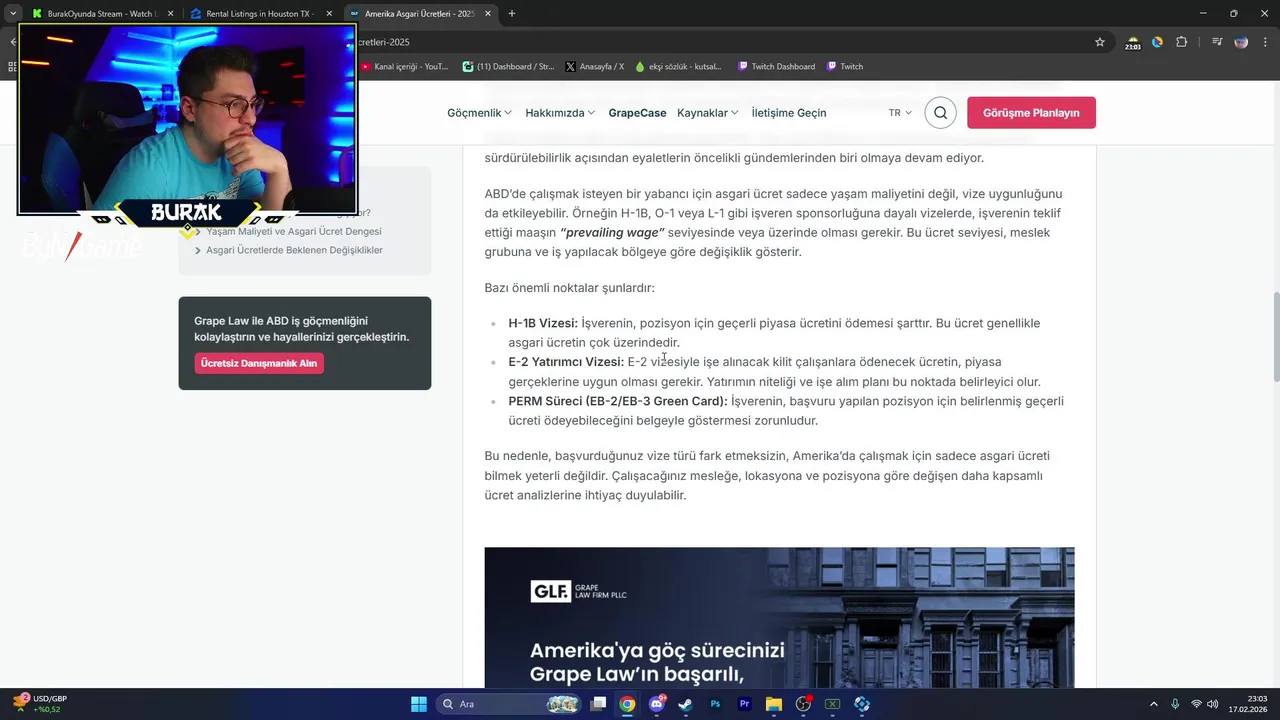This screenshot has height=720, width=1280.
Task: Open the USD/GBP taskbar widget
Action: (40, 704)
